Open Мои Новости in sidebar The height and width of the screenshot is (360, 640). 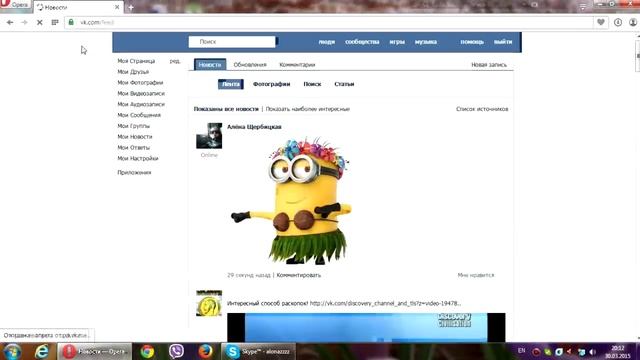pyautogui.click(x=135, y=137)
